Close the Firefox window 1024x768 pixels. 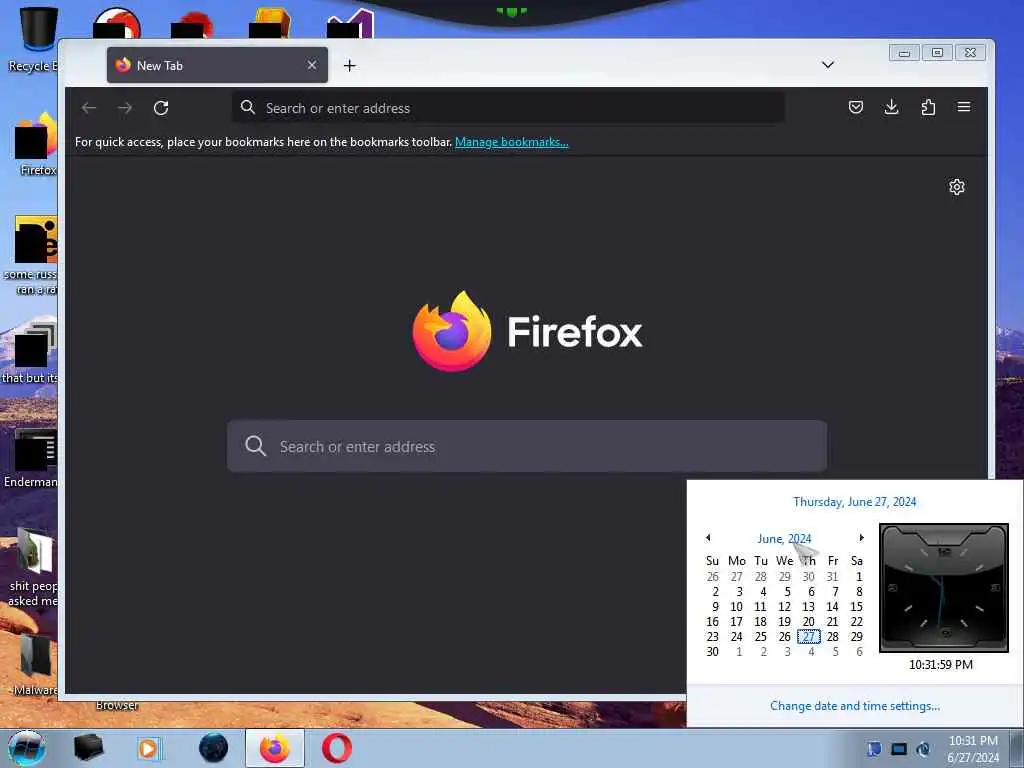coord(970,53)
